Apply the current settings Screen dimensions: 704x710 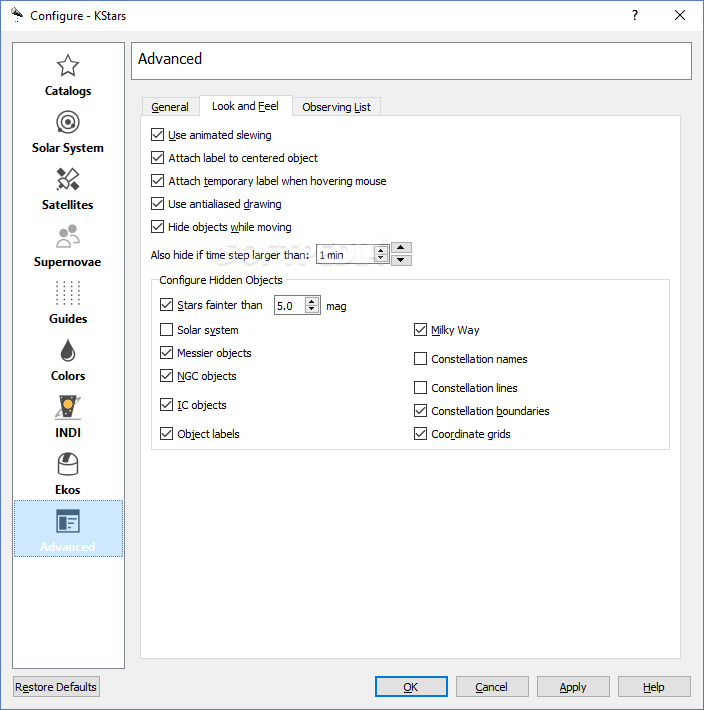tap(573, 687)
